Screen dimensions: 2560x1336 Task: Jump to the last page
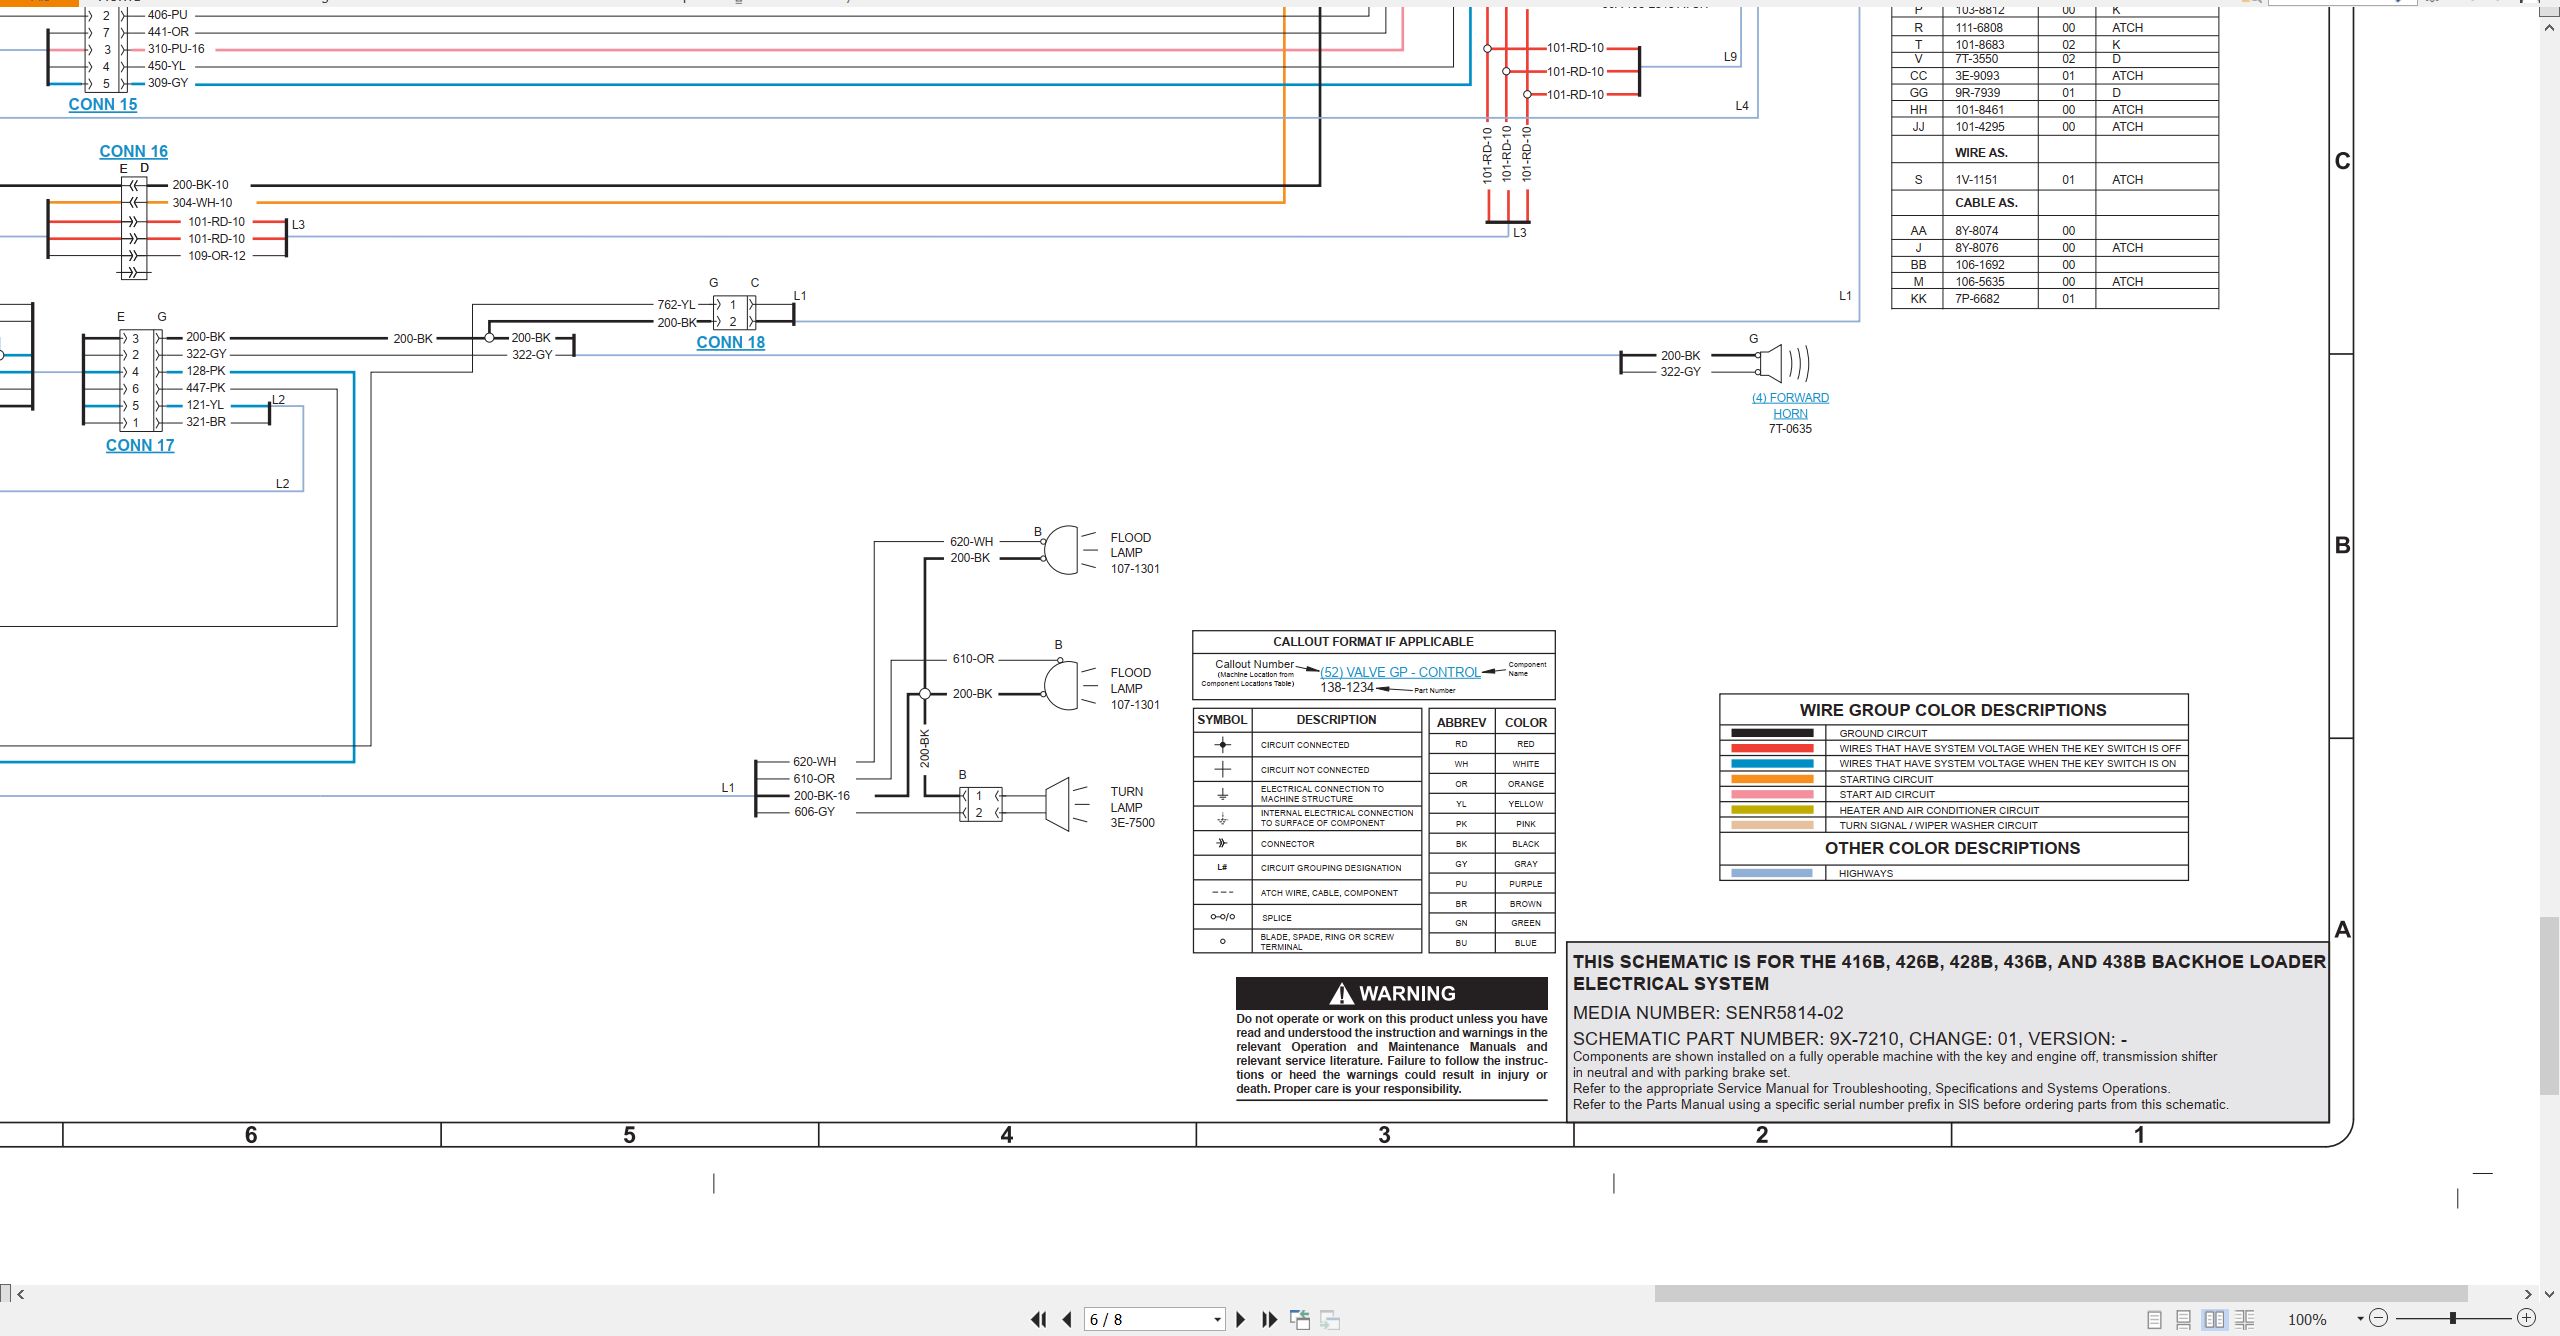pyautogui.click(x=1270, y=1319)
